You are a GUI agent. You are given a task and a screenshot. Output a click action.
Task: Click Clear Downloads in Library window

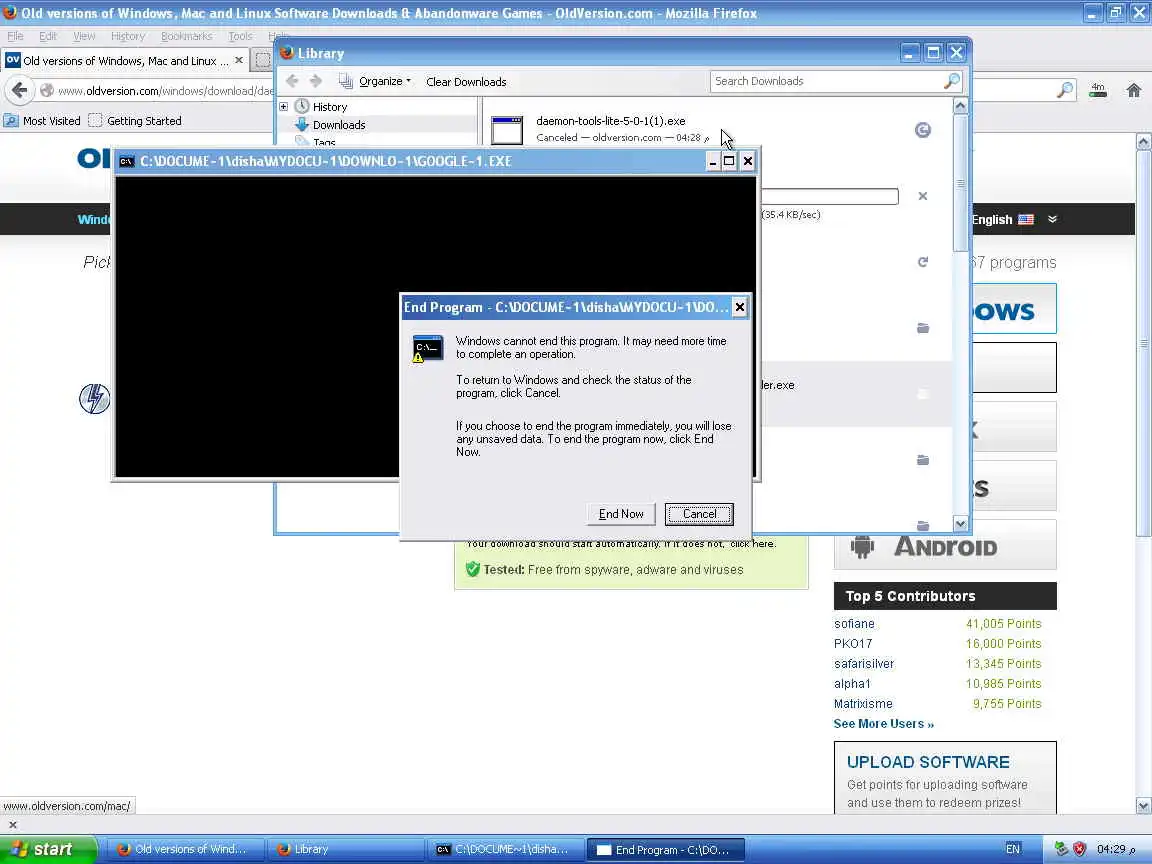[466, 82]
